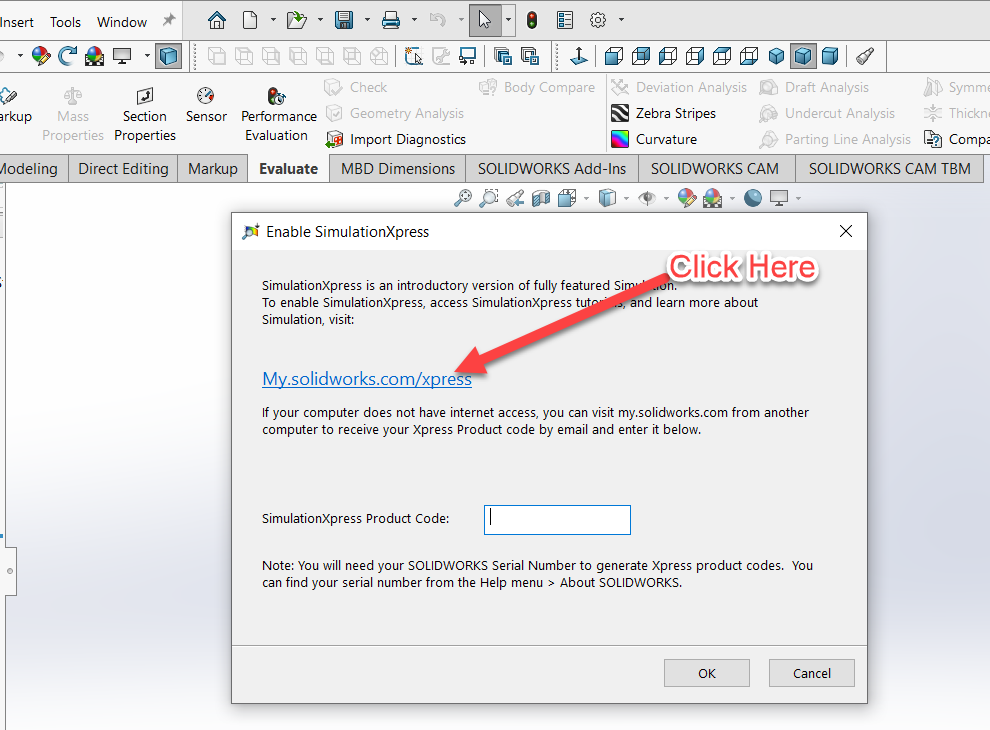This screenshot has height=730, width=990.
Task: Click the Print icon in the toolbar
Action: pyautogui.click(x=391, y=20)
